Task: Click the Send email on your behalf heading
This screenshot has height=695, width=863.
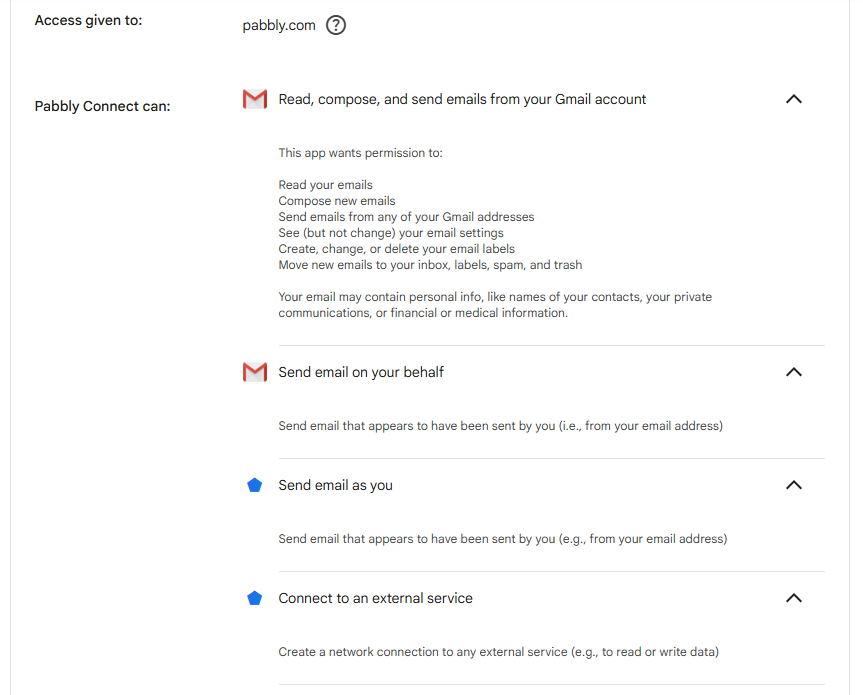Action: 361,372
